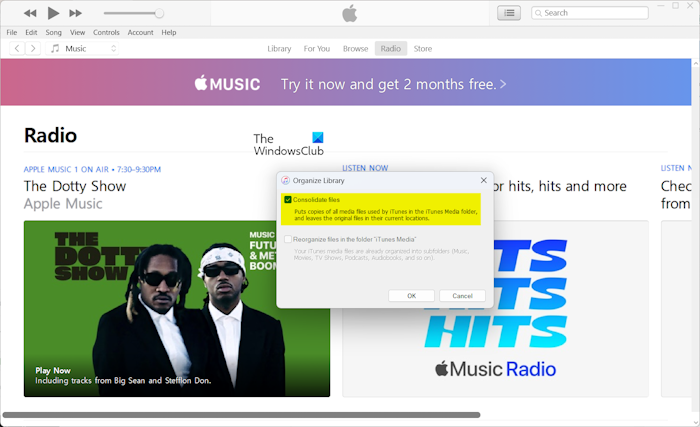700x427 pixels.
Task: Click 'APPLE MUSIC 1 ON AIR' text
Action: coord(66,169)
